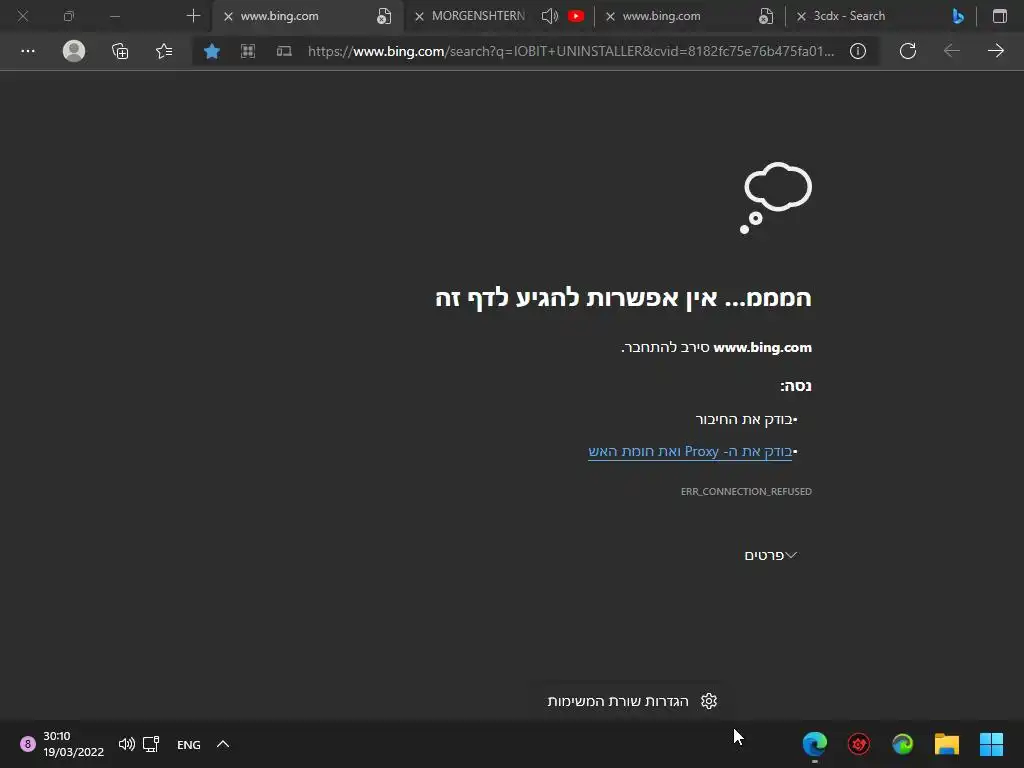The height and width of the screenshot is (768, 1024).
Task: Open the Favorites list icon
Action: click(164, 51)
